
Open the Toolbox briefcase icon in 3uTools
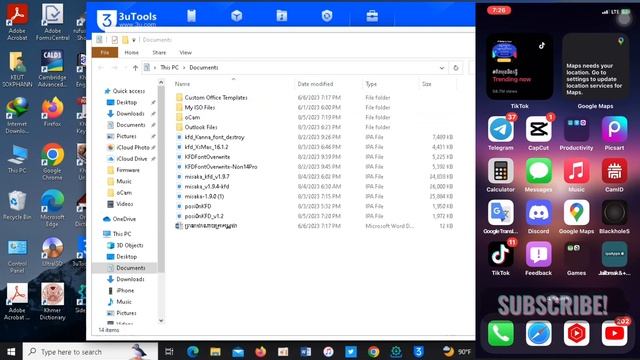coord(372,16)
